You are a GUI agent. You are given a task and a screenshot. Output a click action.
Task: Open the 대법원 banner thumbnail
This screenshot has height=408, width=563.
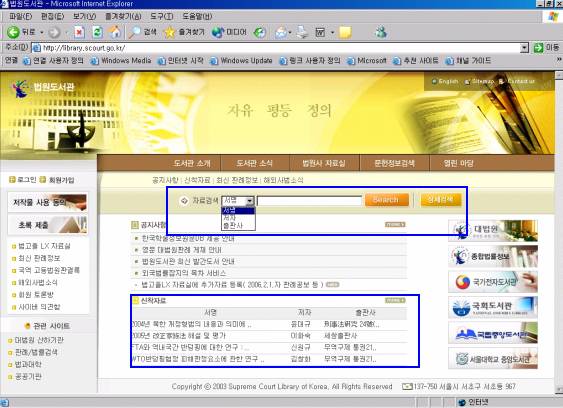coord(493,231)
